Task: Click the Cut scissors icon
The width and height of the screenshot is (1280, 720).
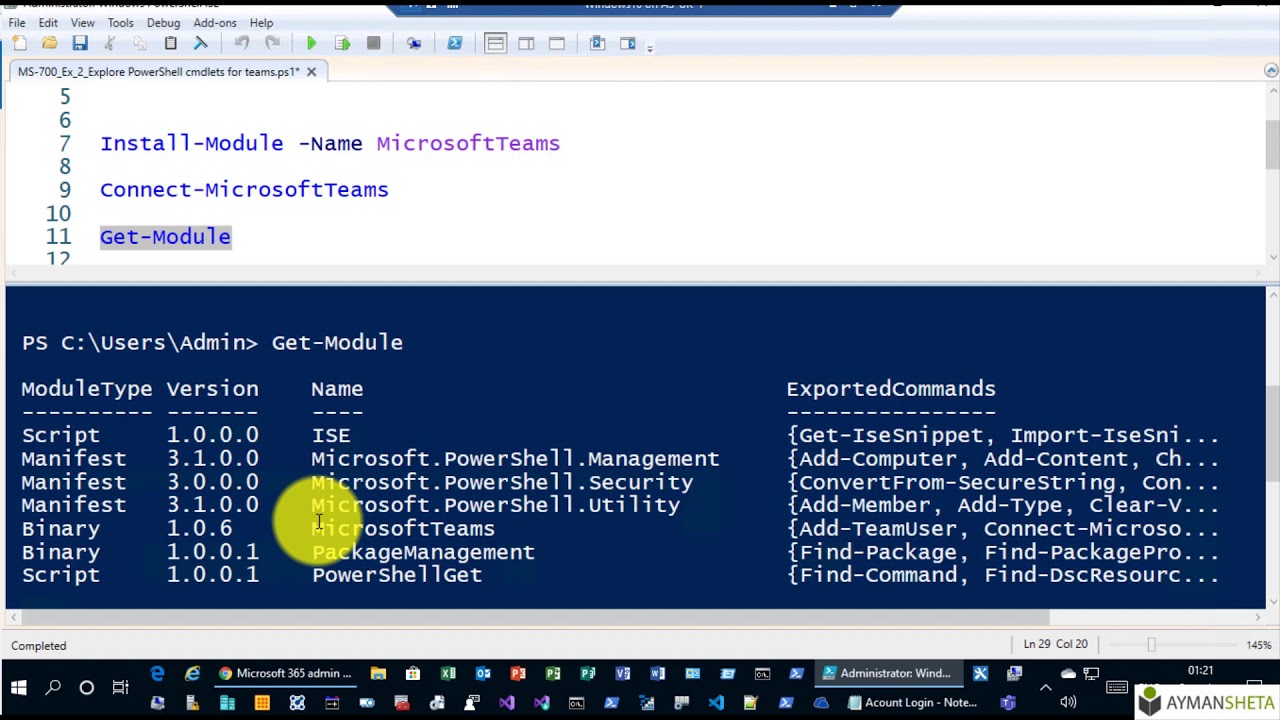Action: (x=110, y=43)
